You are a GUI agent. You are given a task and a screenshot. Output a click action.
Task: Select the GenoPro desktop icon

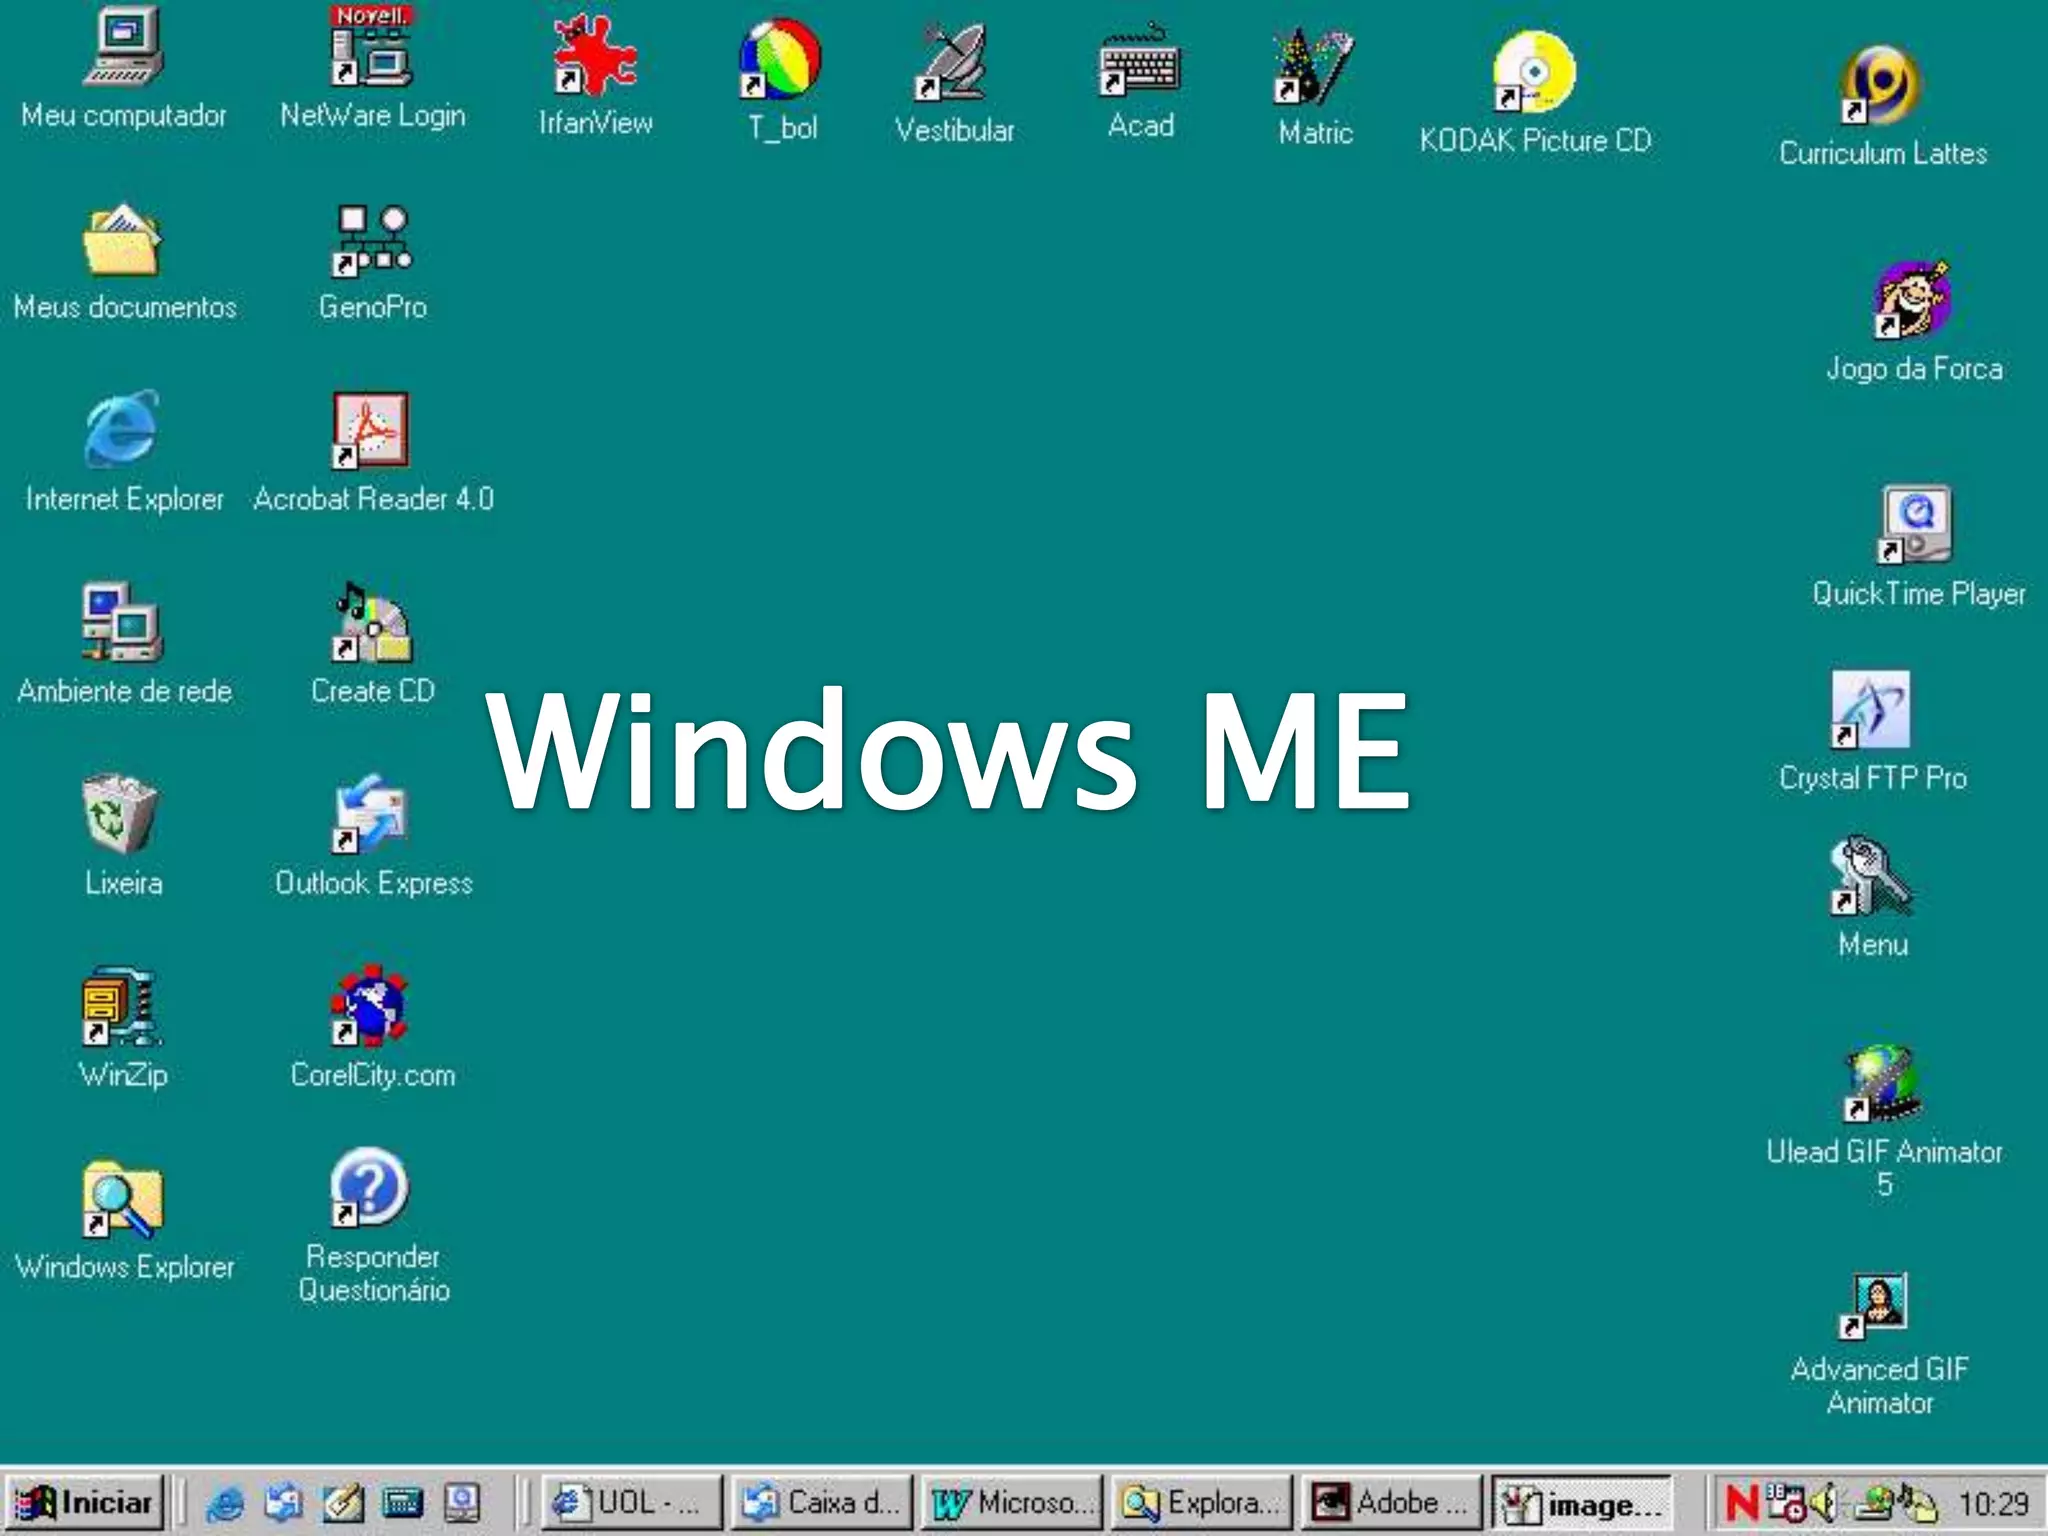coord(372,242)
